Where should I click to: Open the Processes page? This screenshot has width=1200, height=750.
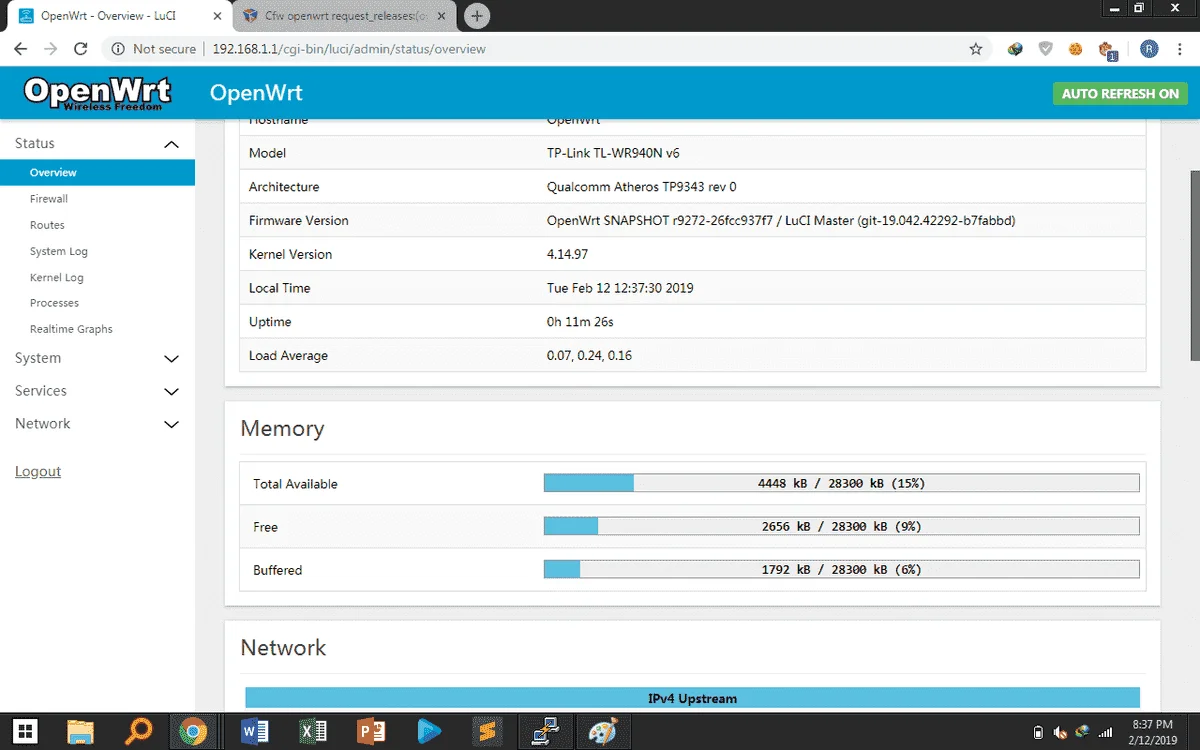[x=54, y=303]
